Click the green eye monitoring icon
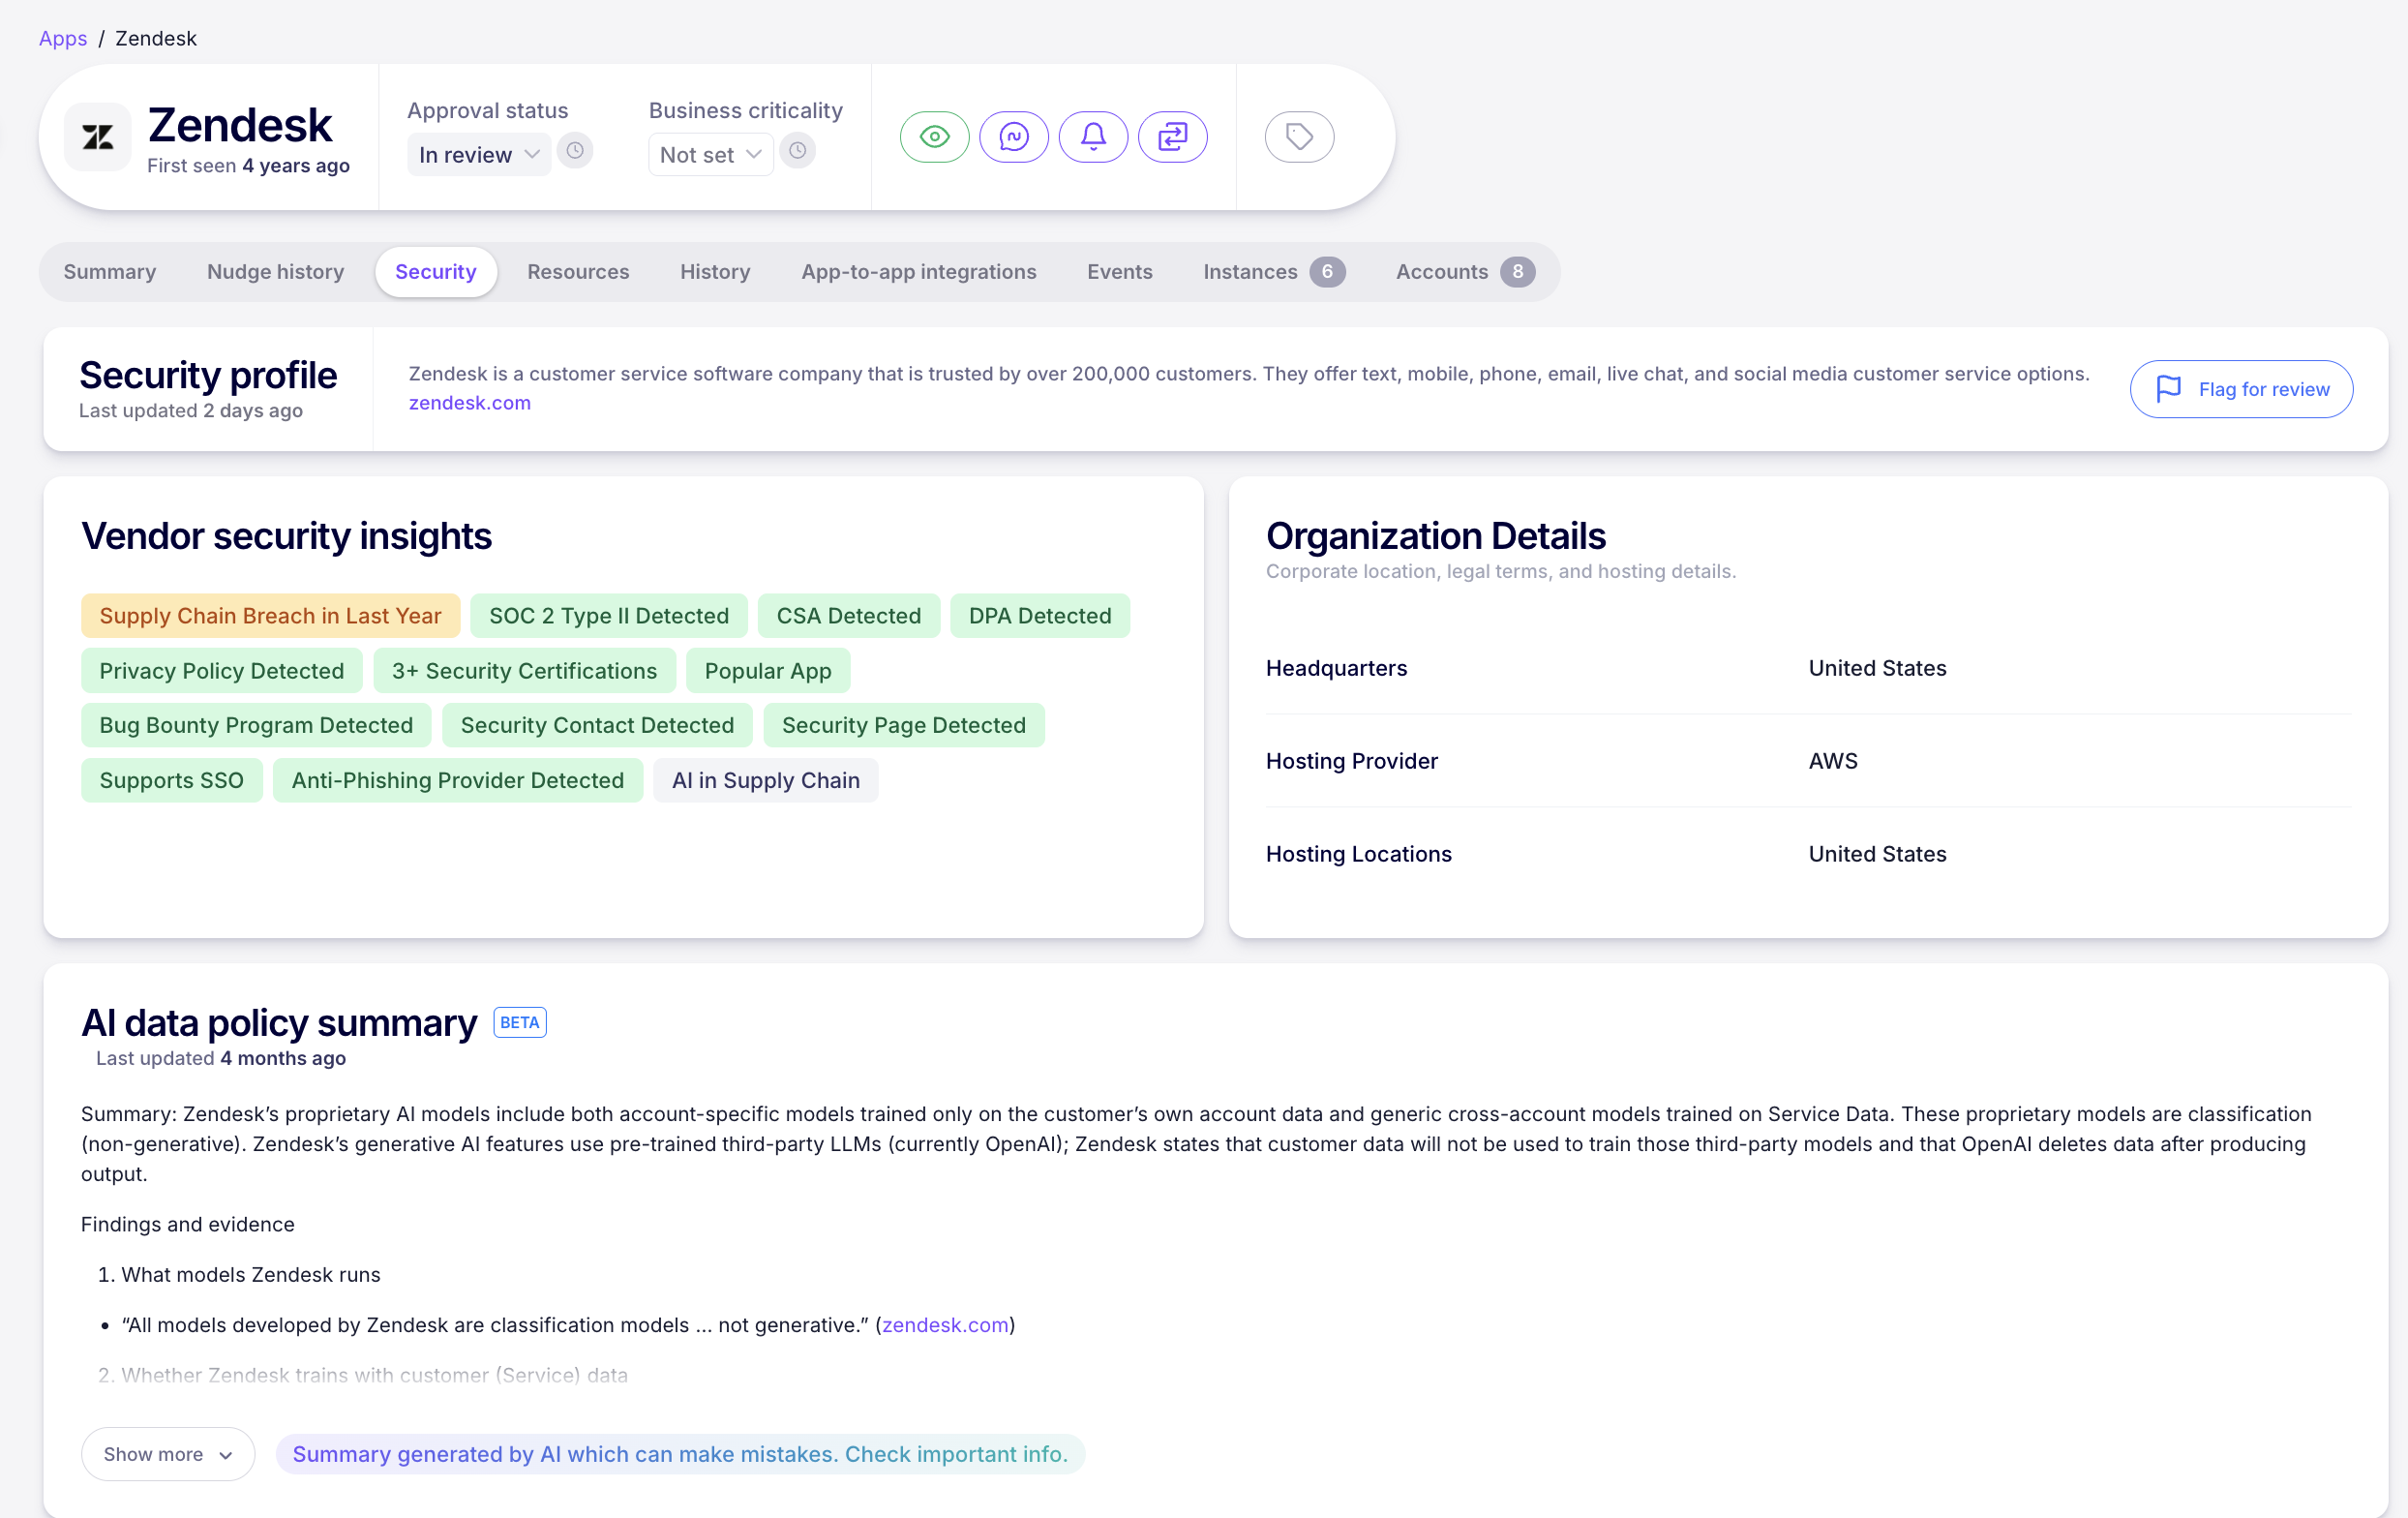Viewport: 2408px width, 1518px height. [x=934, y=136]
